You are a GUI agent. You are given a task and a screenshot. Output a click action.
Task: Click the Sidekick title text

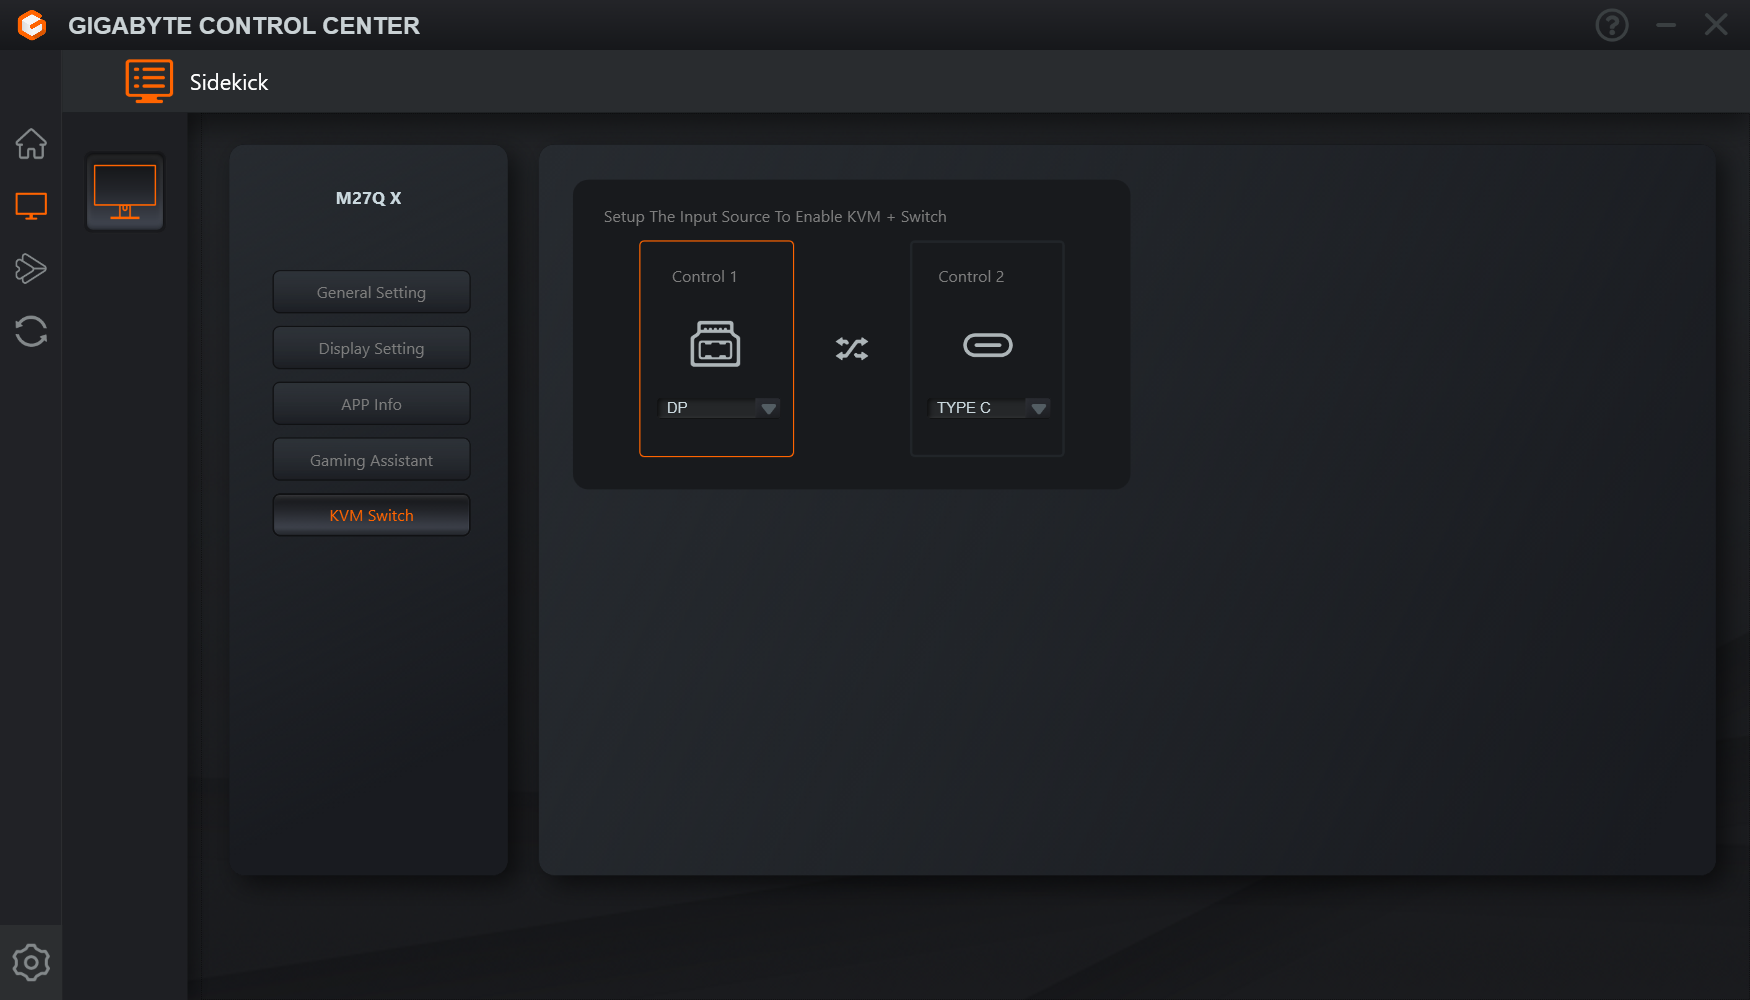pos(229,82)
